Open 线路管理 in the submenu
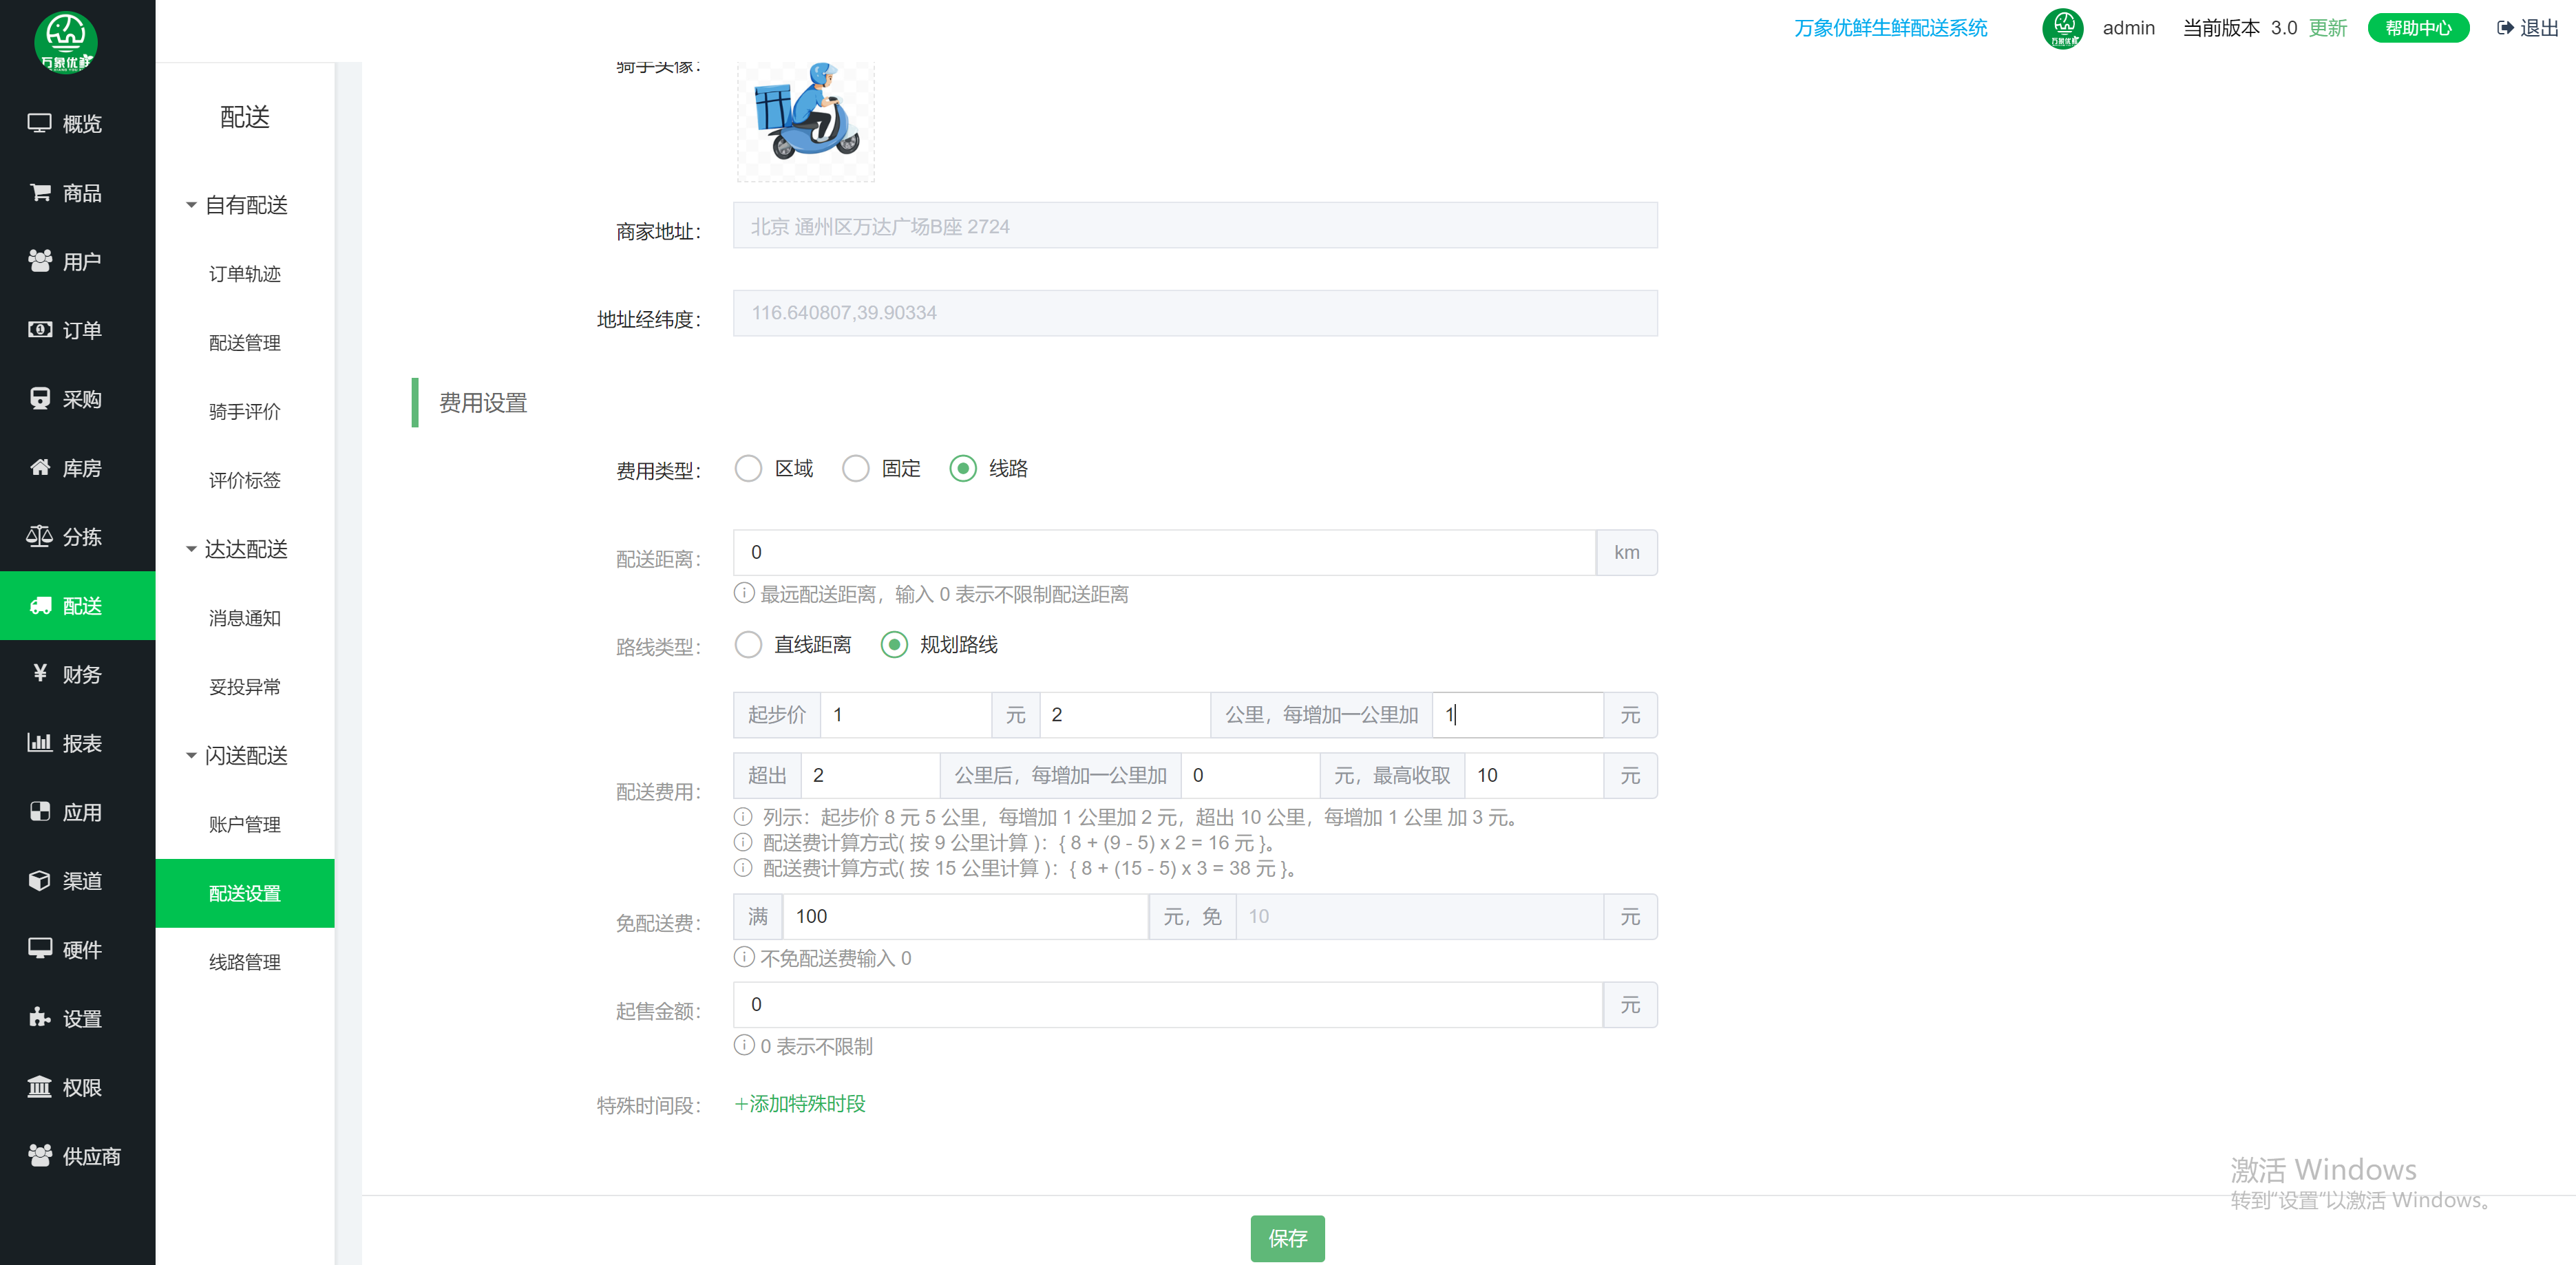The height and width of the screenshot is (1265, 2576). (244, 962)
